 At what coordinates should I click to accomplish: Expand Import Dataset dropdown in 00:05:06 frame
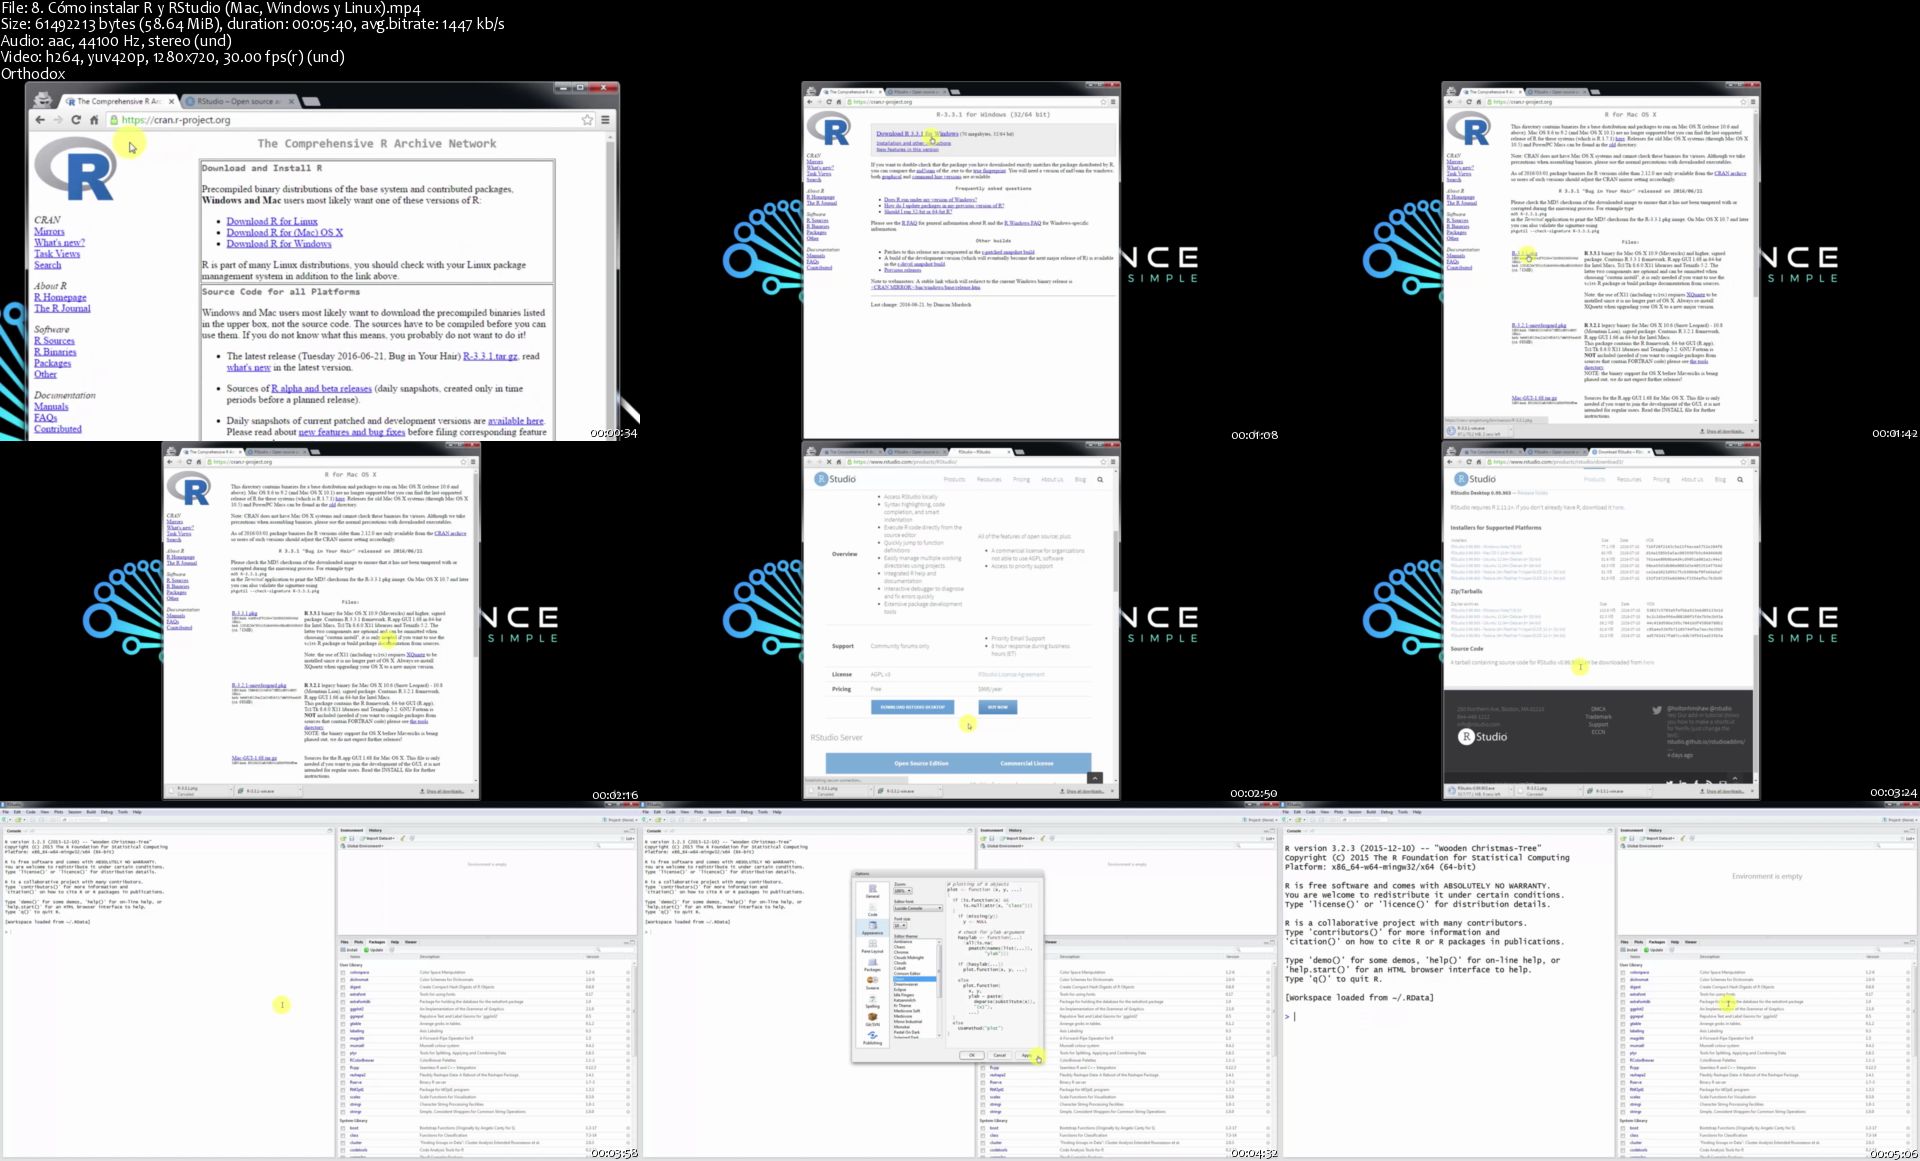1659,838
